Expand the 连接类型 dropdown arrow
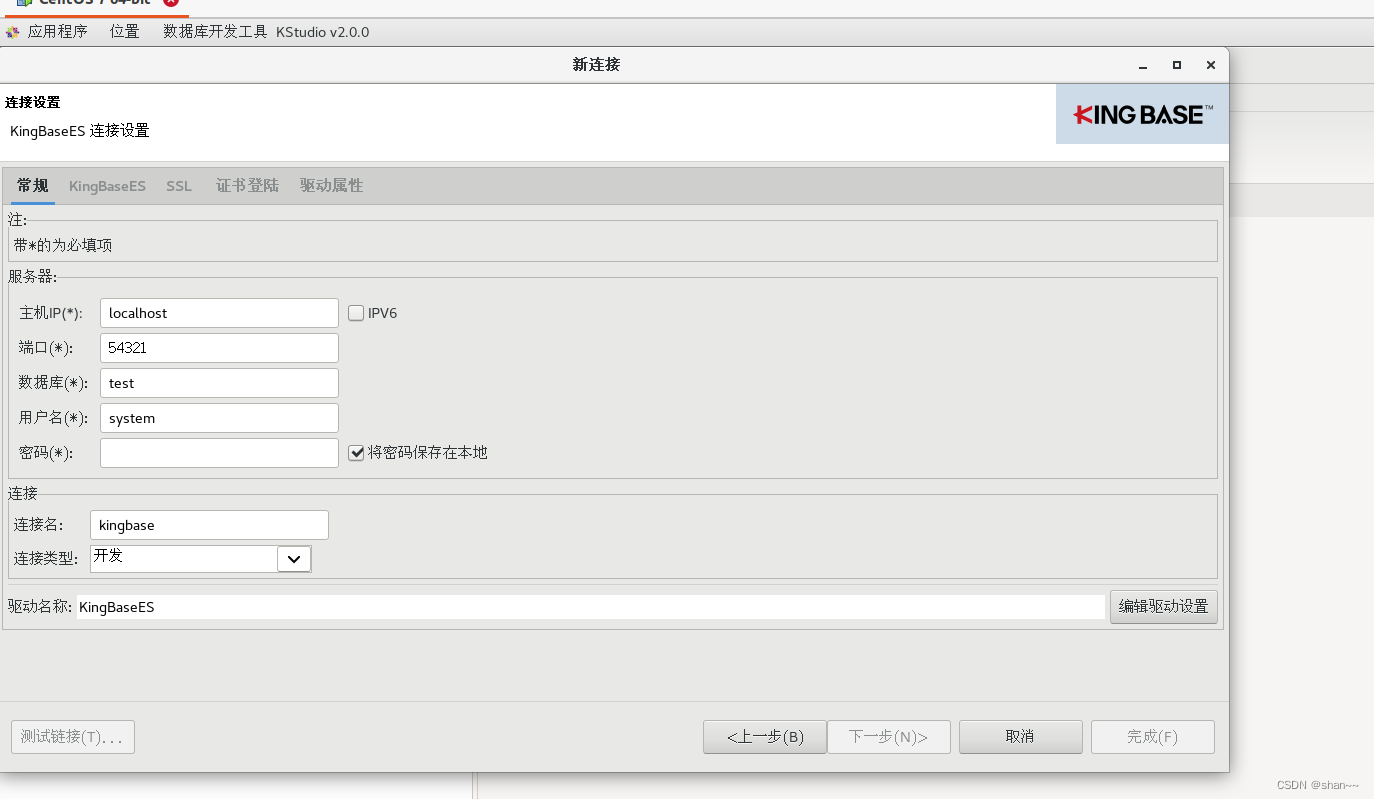Image resolution: width=1374 pixels, height=799 pixels. point(294,559)
